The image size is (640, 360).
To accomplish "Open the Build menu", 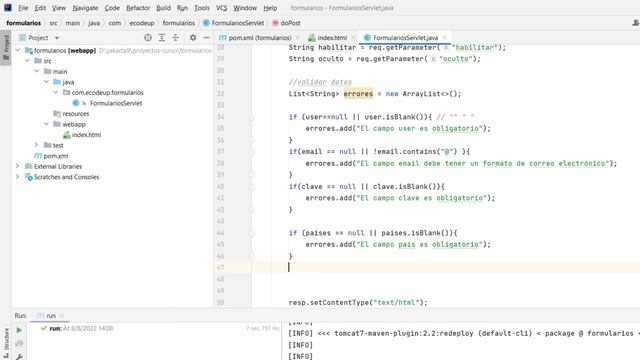I will tap(163, 8).
